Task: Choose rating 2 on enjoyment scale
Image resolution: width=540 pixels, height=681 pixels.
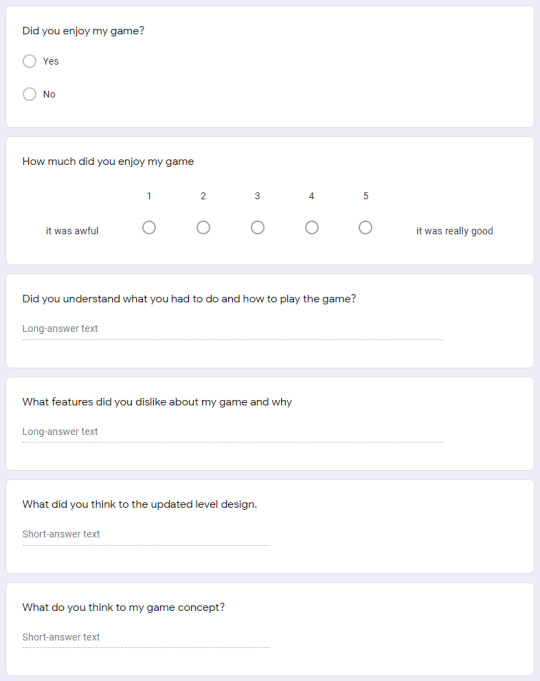Action: click(x=203, y=228)
